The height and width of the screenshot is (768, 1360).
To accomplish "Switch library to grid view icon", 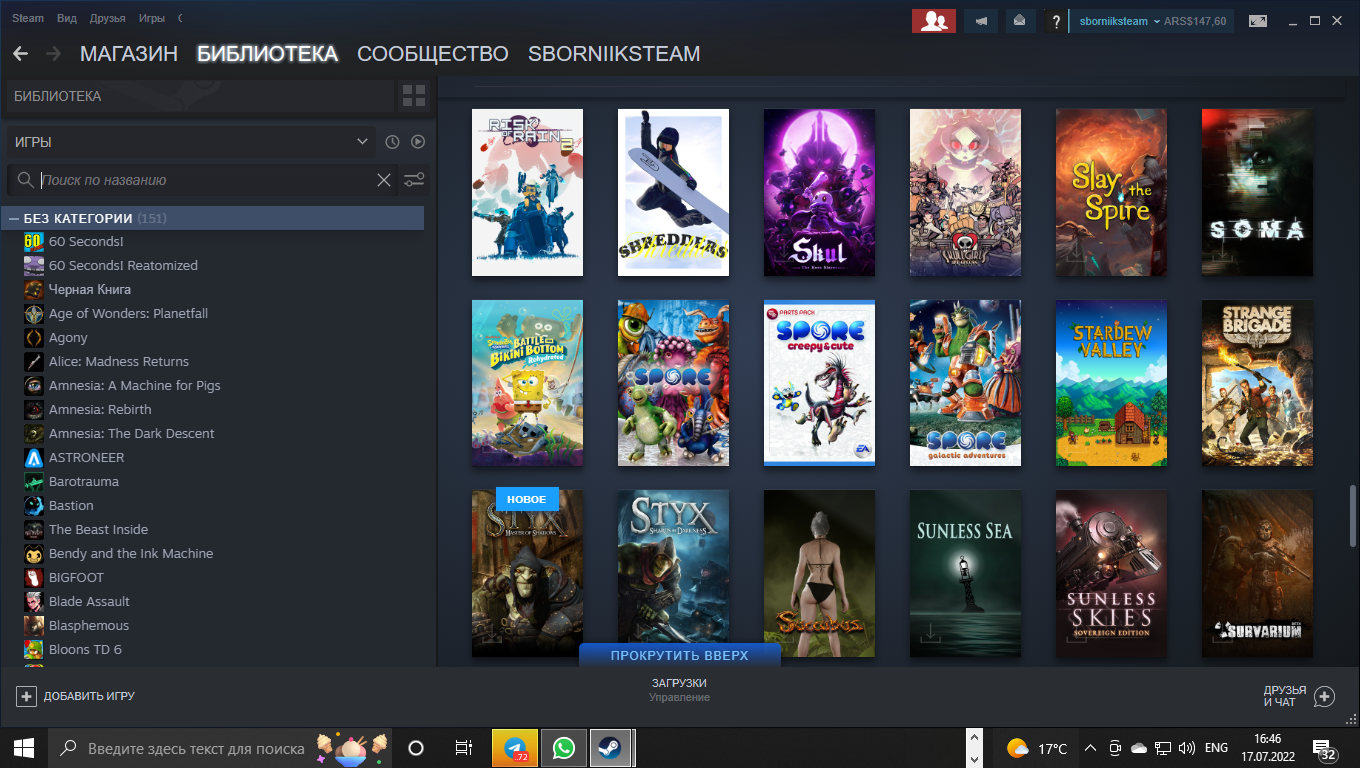I will click(x=414, y=96).
